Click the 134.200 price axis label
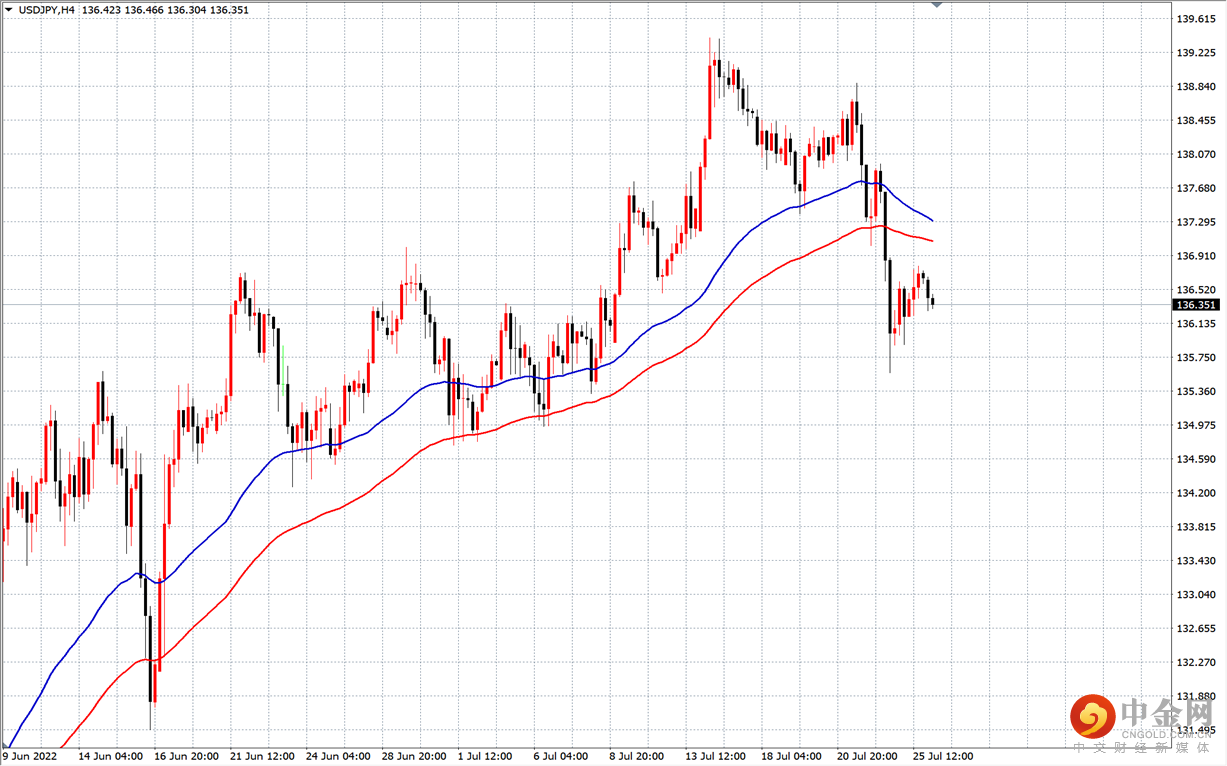The image size is (1227, 766). 1196,494
